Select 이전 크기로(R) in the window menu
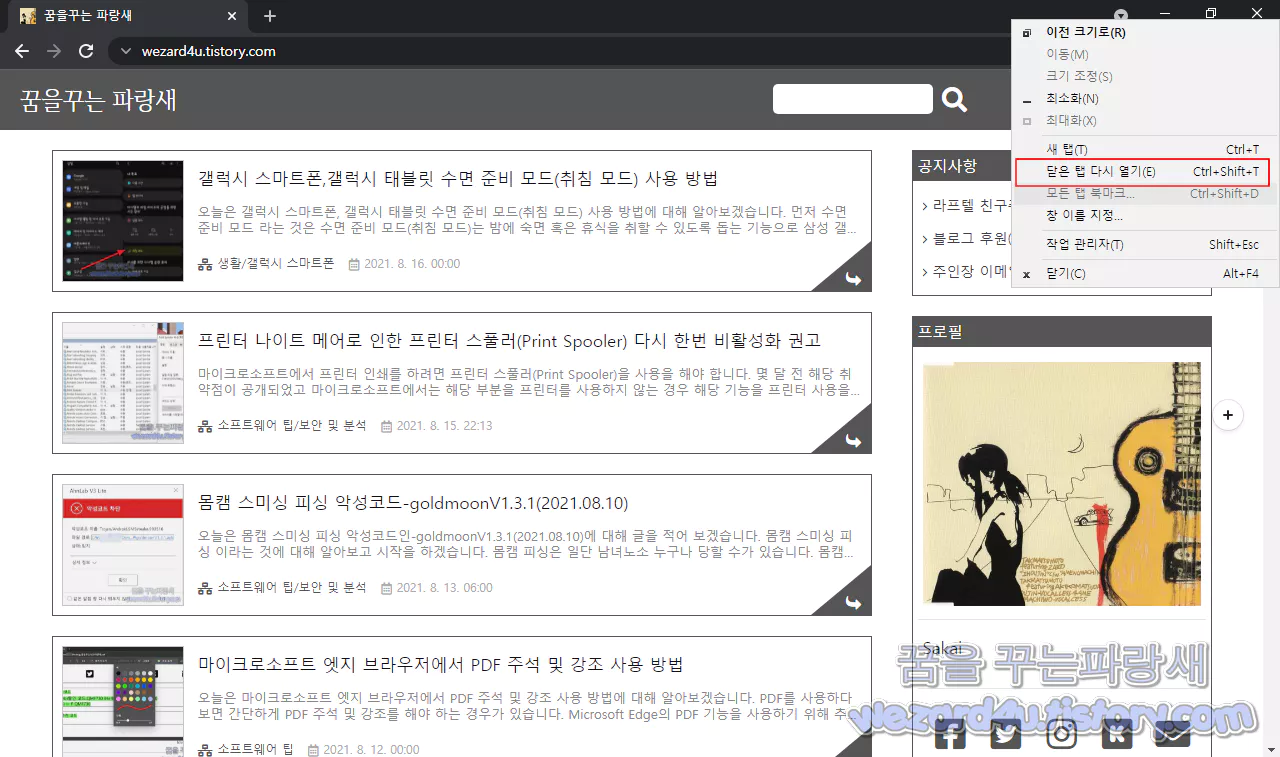This screenshot has height=757, width=1280. point(1085,32)
